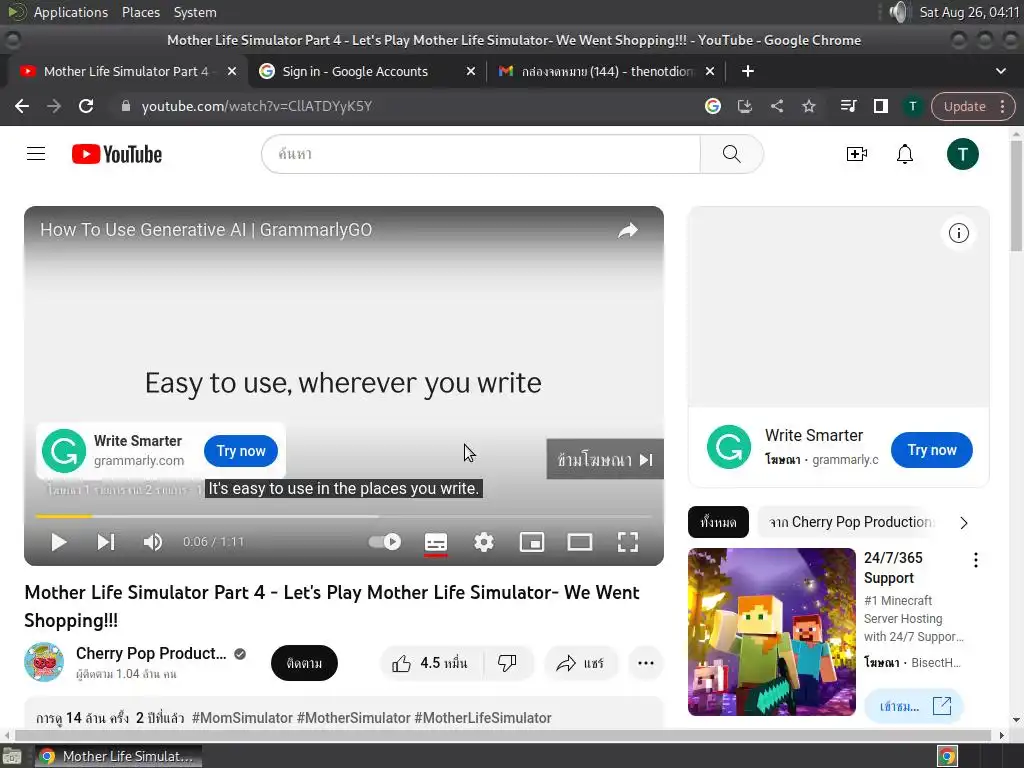
Task: Open the Places menu
Action: click(x=140, y=12)
